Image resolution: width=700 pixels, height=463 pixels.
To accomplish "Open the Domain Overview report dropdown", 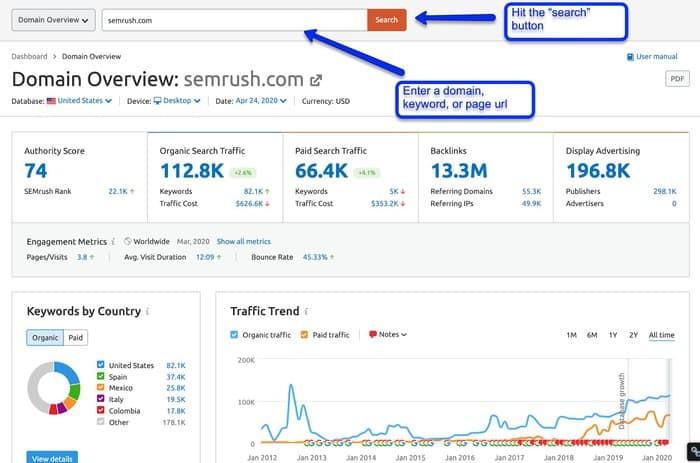I will [53, 20].
